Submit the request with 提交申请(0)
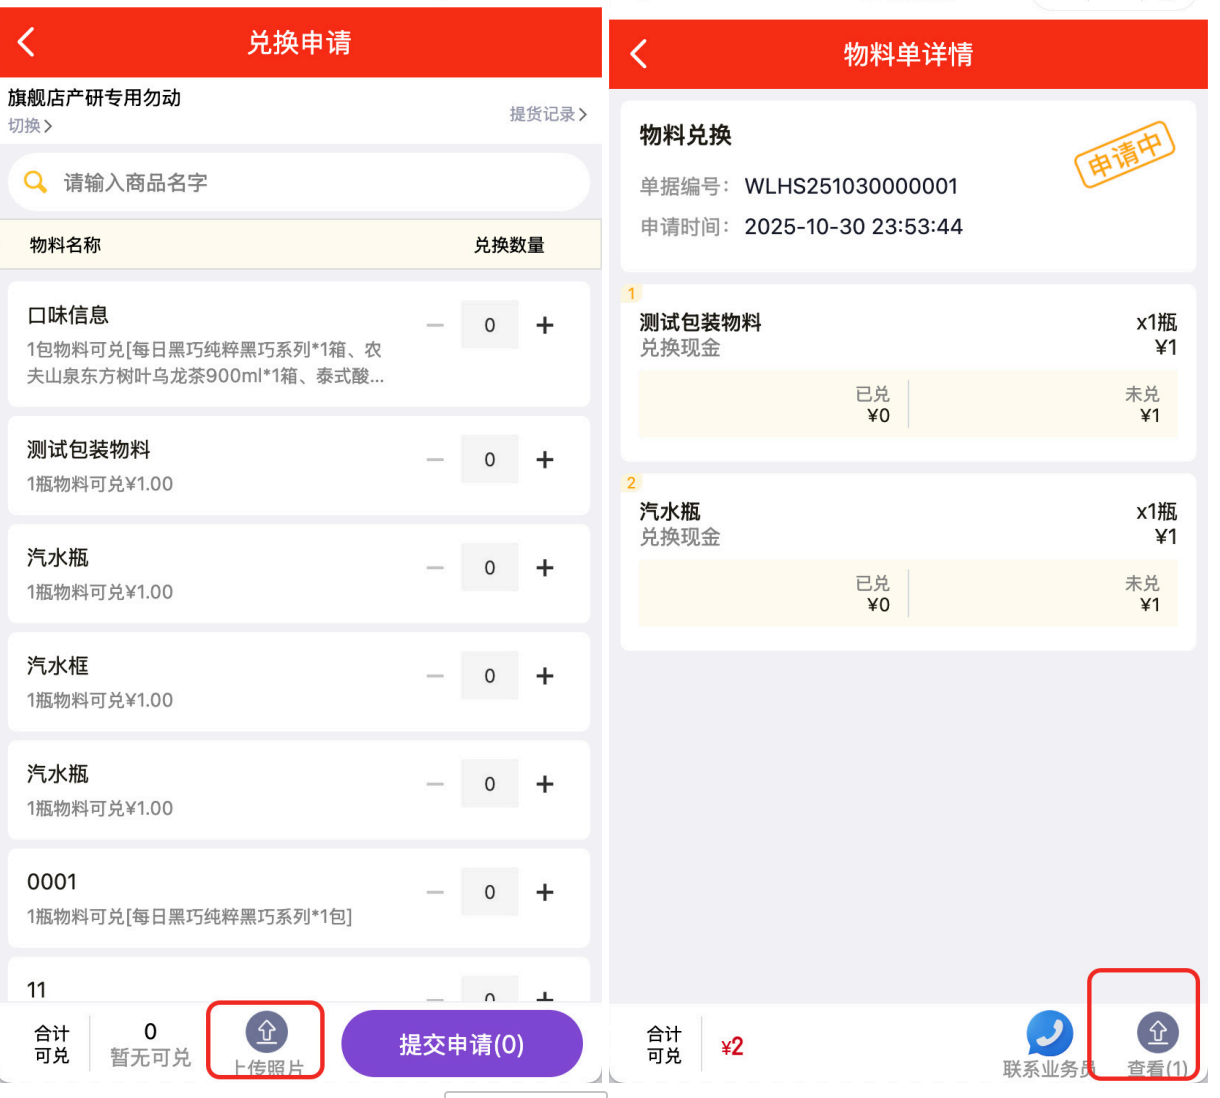 pyautogui.click(x=461, y=1044)
